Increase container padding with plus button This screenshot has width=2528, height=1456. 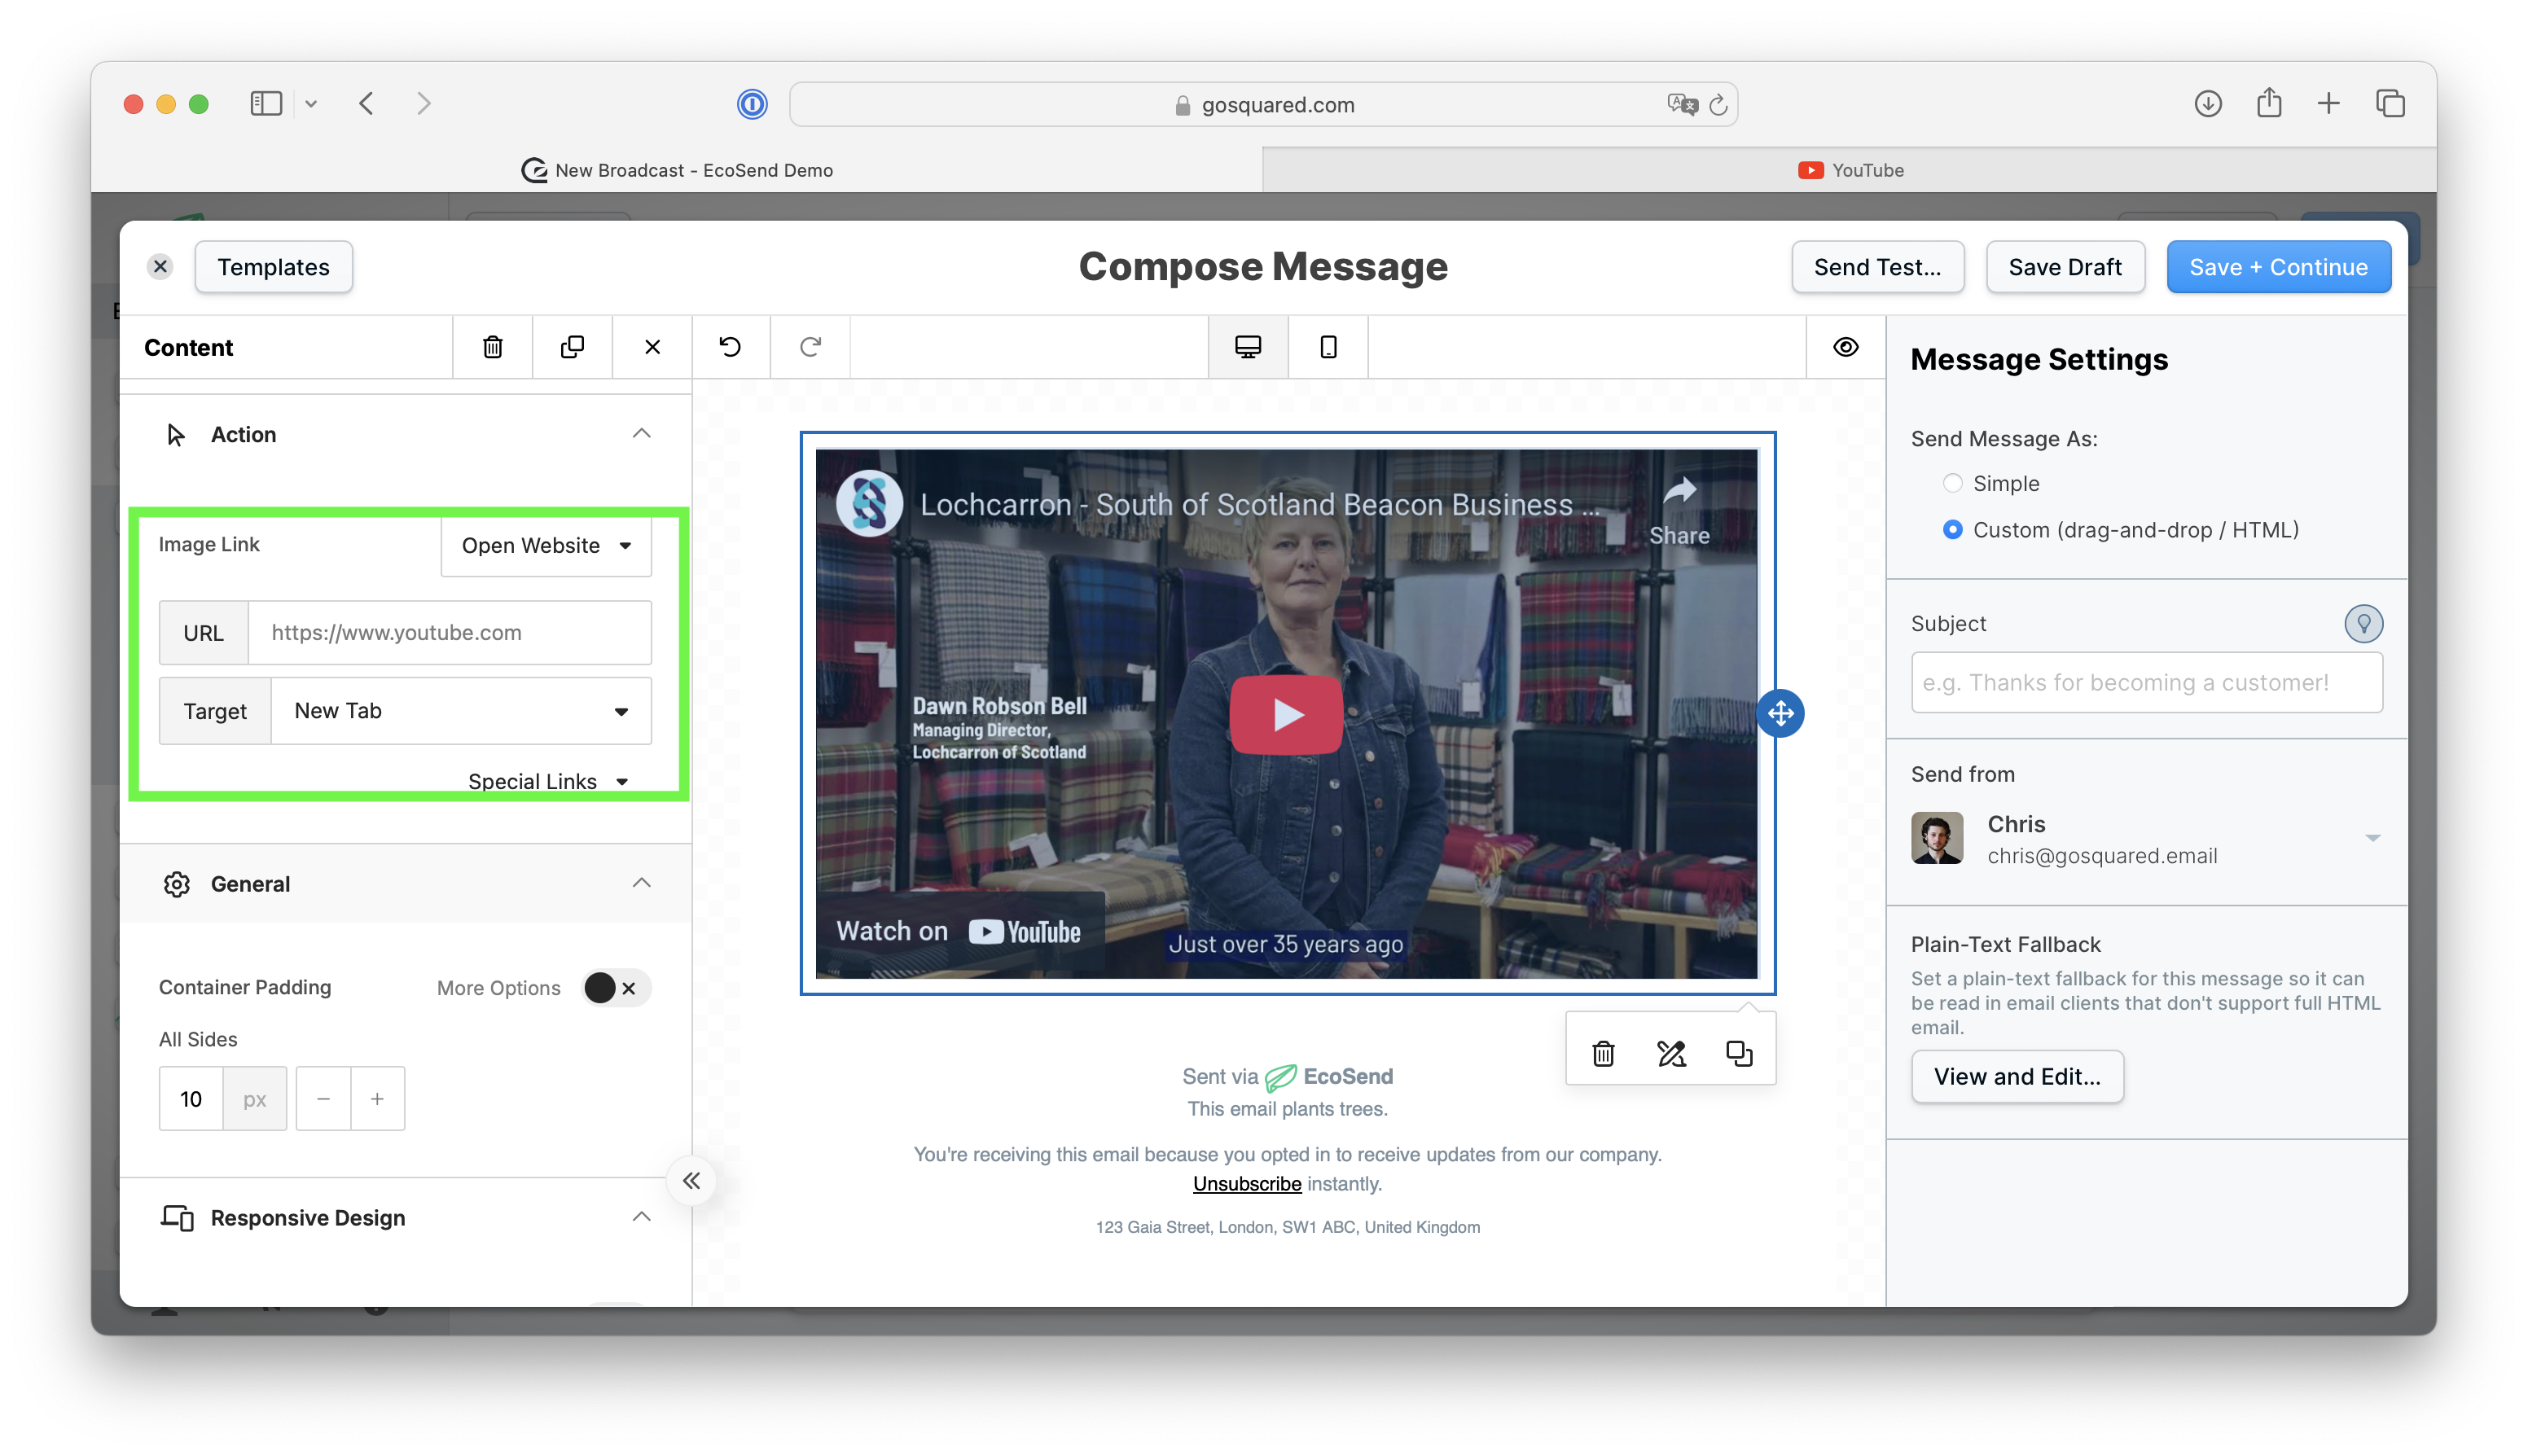(377, 1099)
